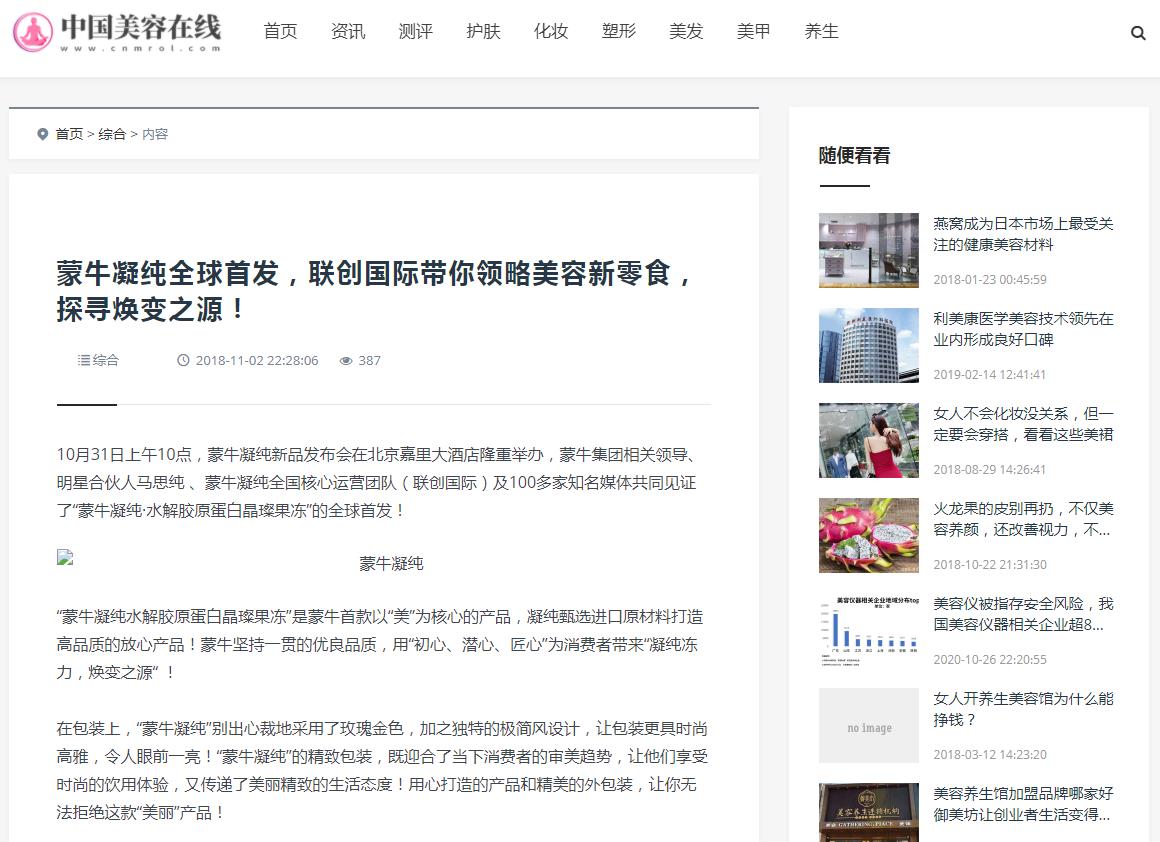Open the 测评 navigation menu item
Image resolution: width=1160 pixels, height=842 pixels.
click(x=416, y=32)
